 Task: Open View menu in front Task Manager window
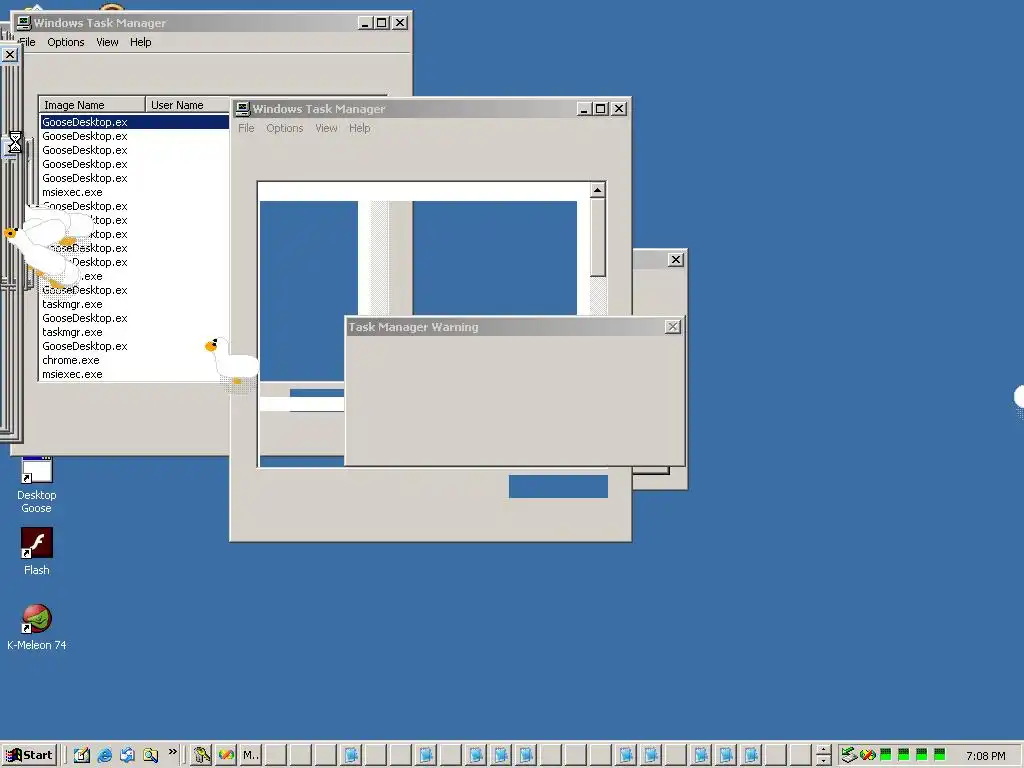[327, 128]
